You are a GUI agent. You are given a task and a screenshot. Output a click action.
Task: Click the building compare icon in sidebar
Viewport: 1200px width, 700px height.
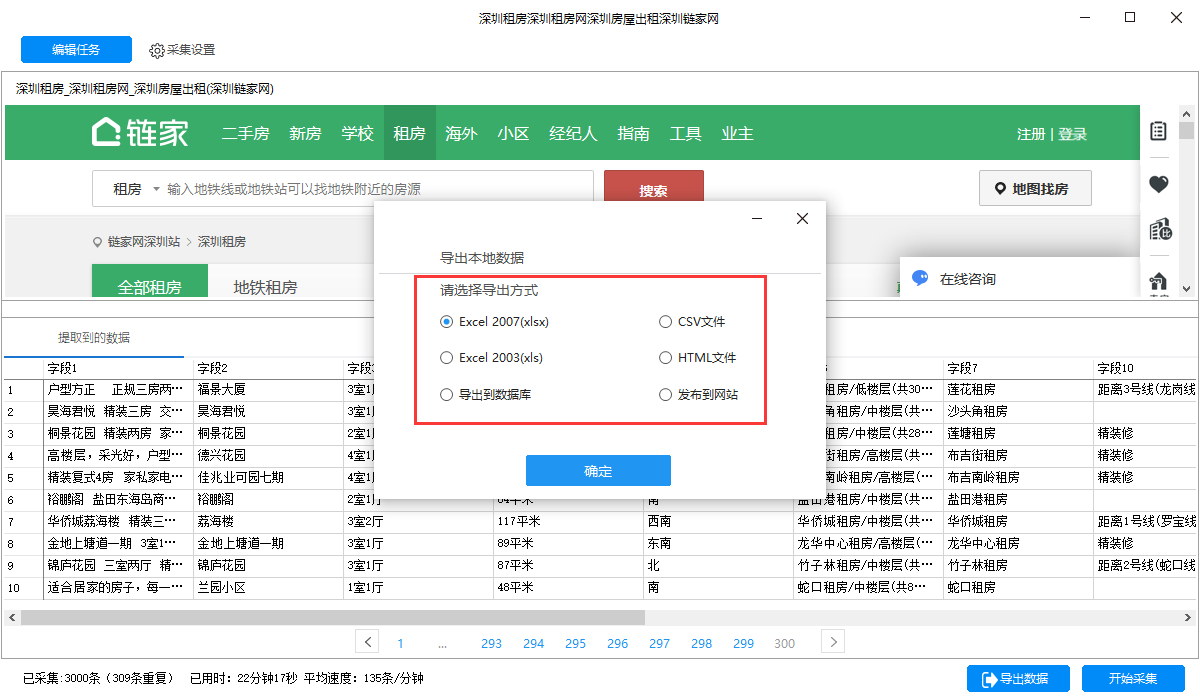tap(1159, 230)
